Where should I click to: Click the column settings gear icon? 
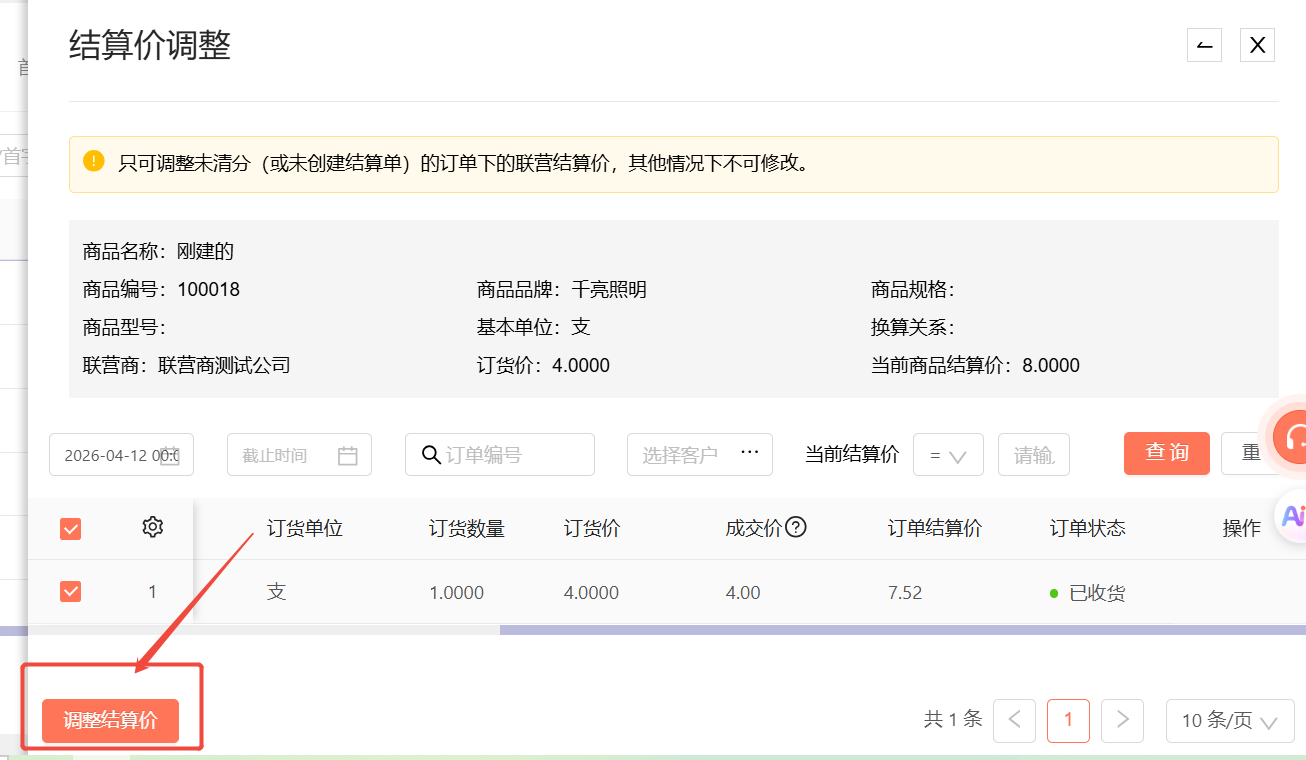(152, 527)
